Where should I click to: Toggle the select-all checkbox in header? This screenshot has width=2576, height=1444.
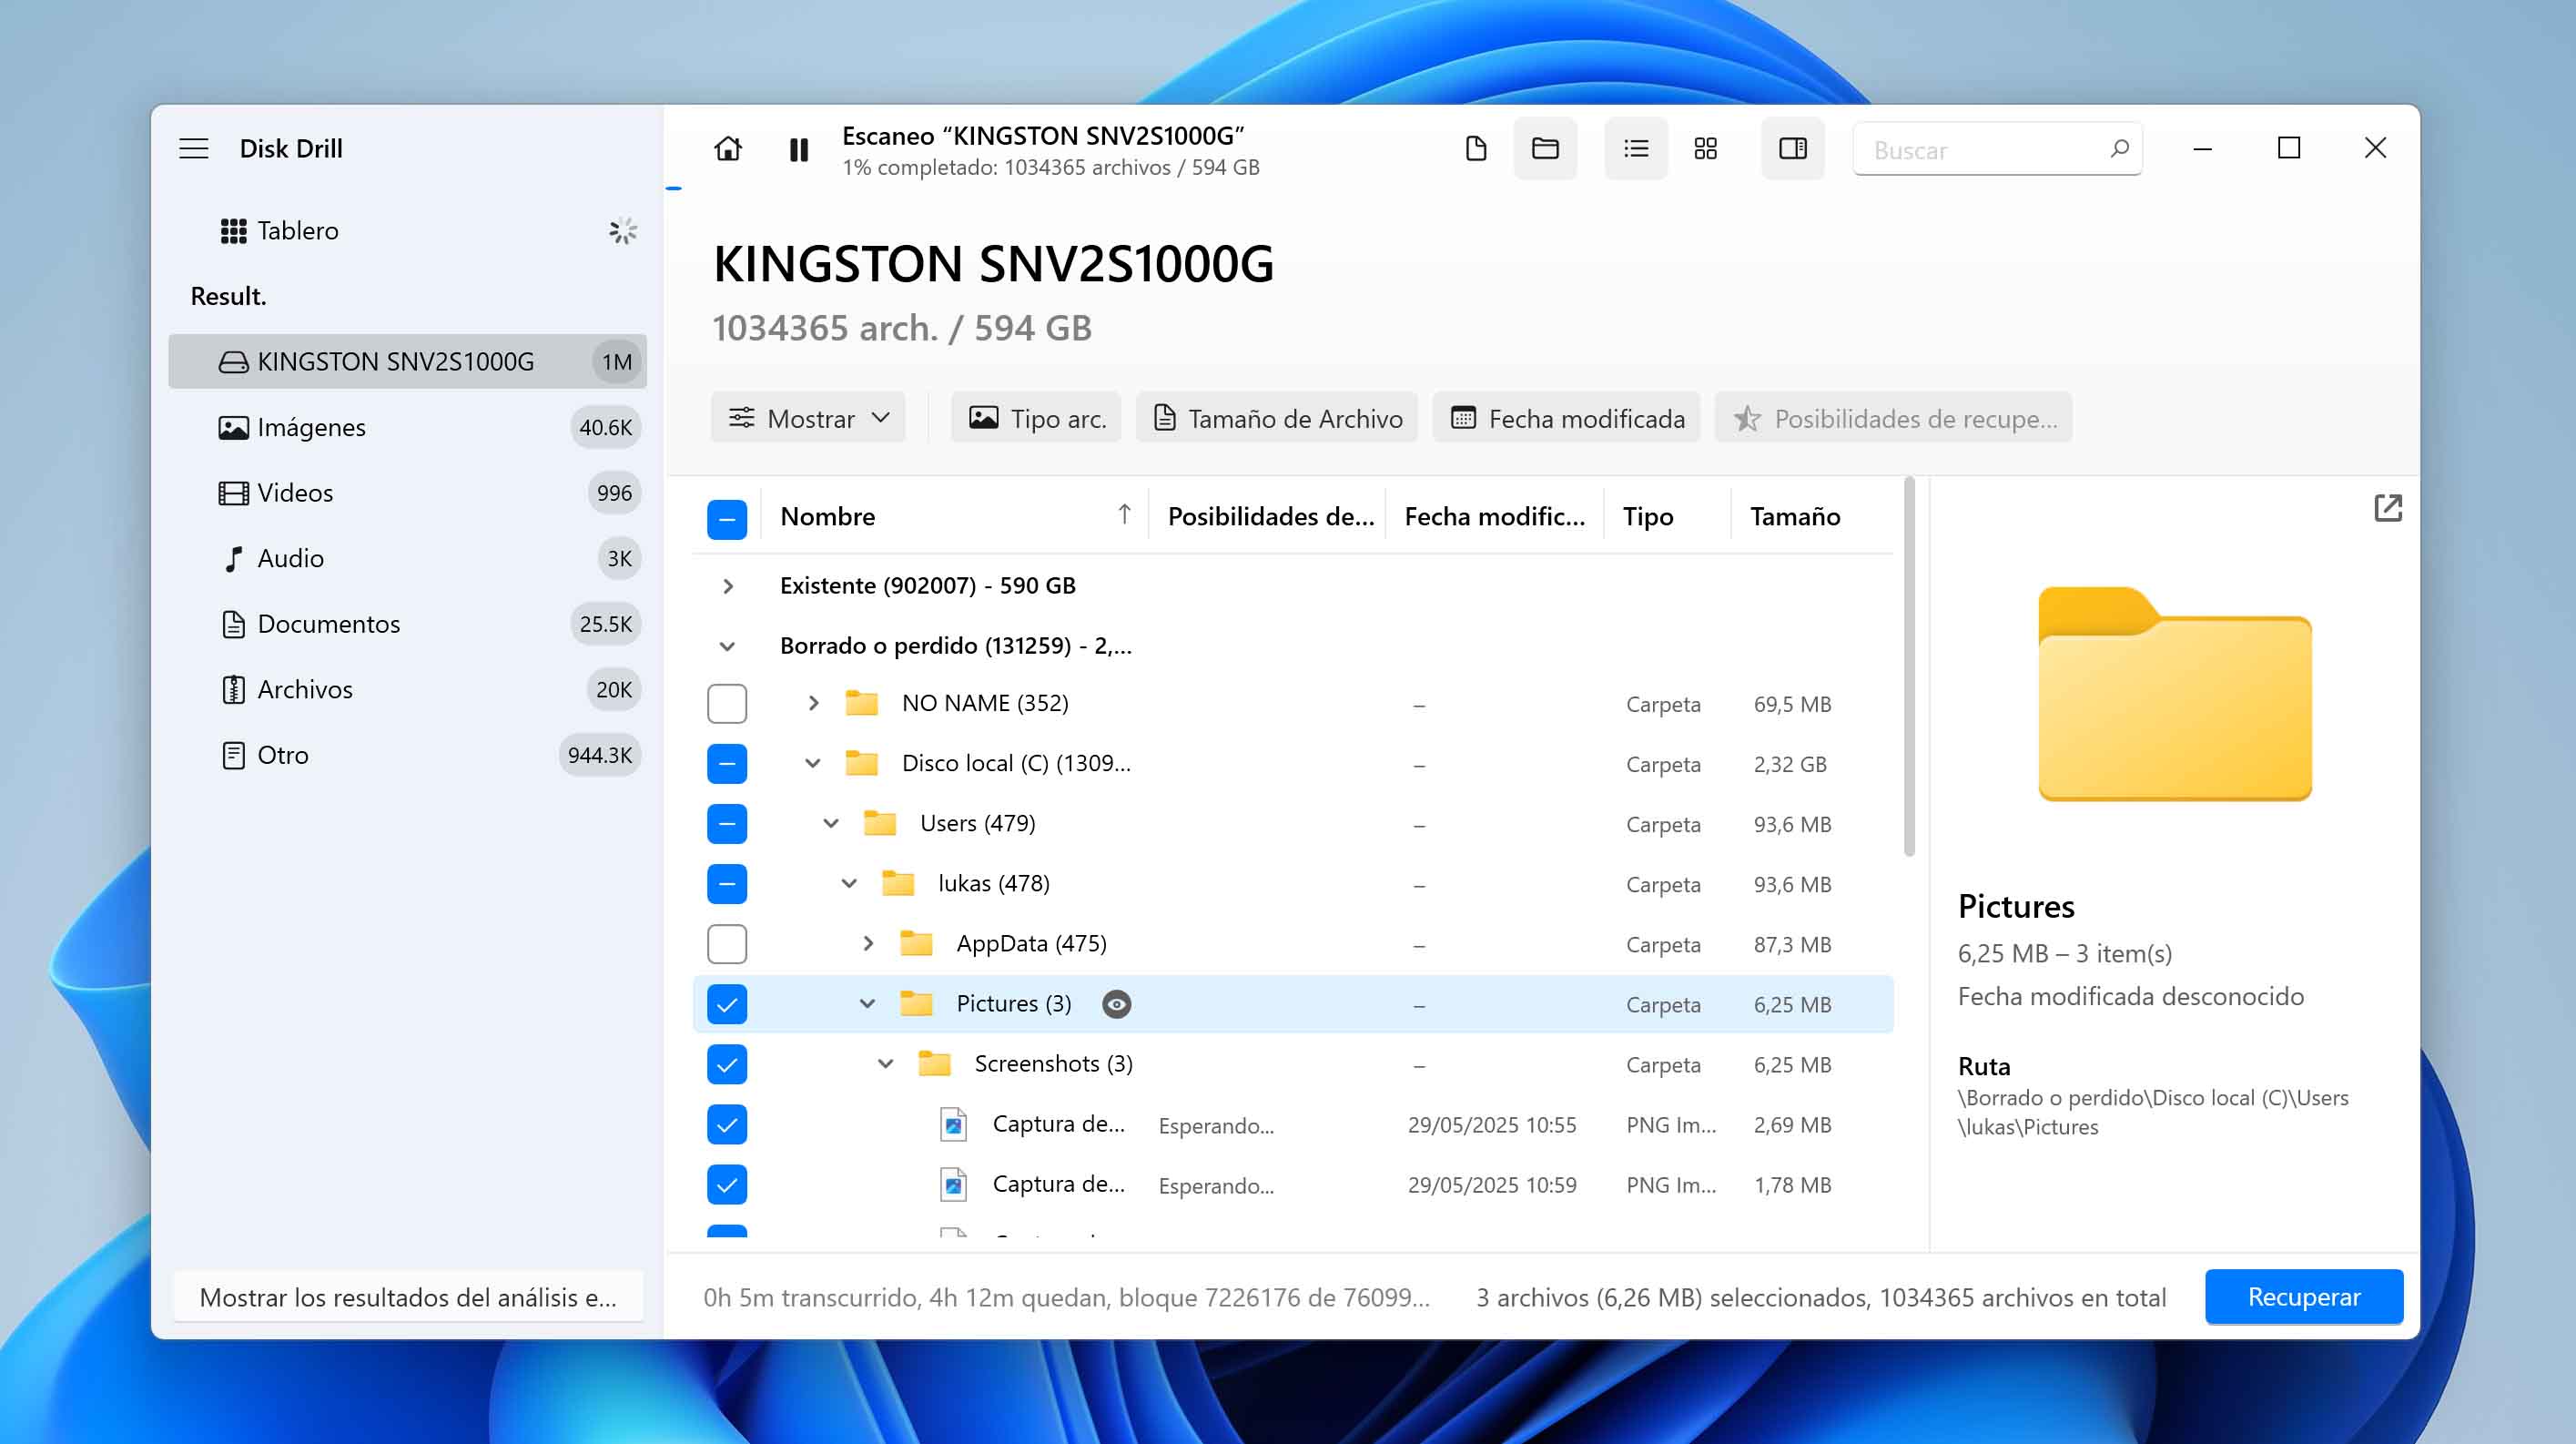coord(727,519)
